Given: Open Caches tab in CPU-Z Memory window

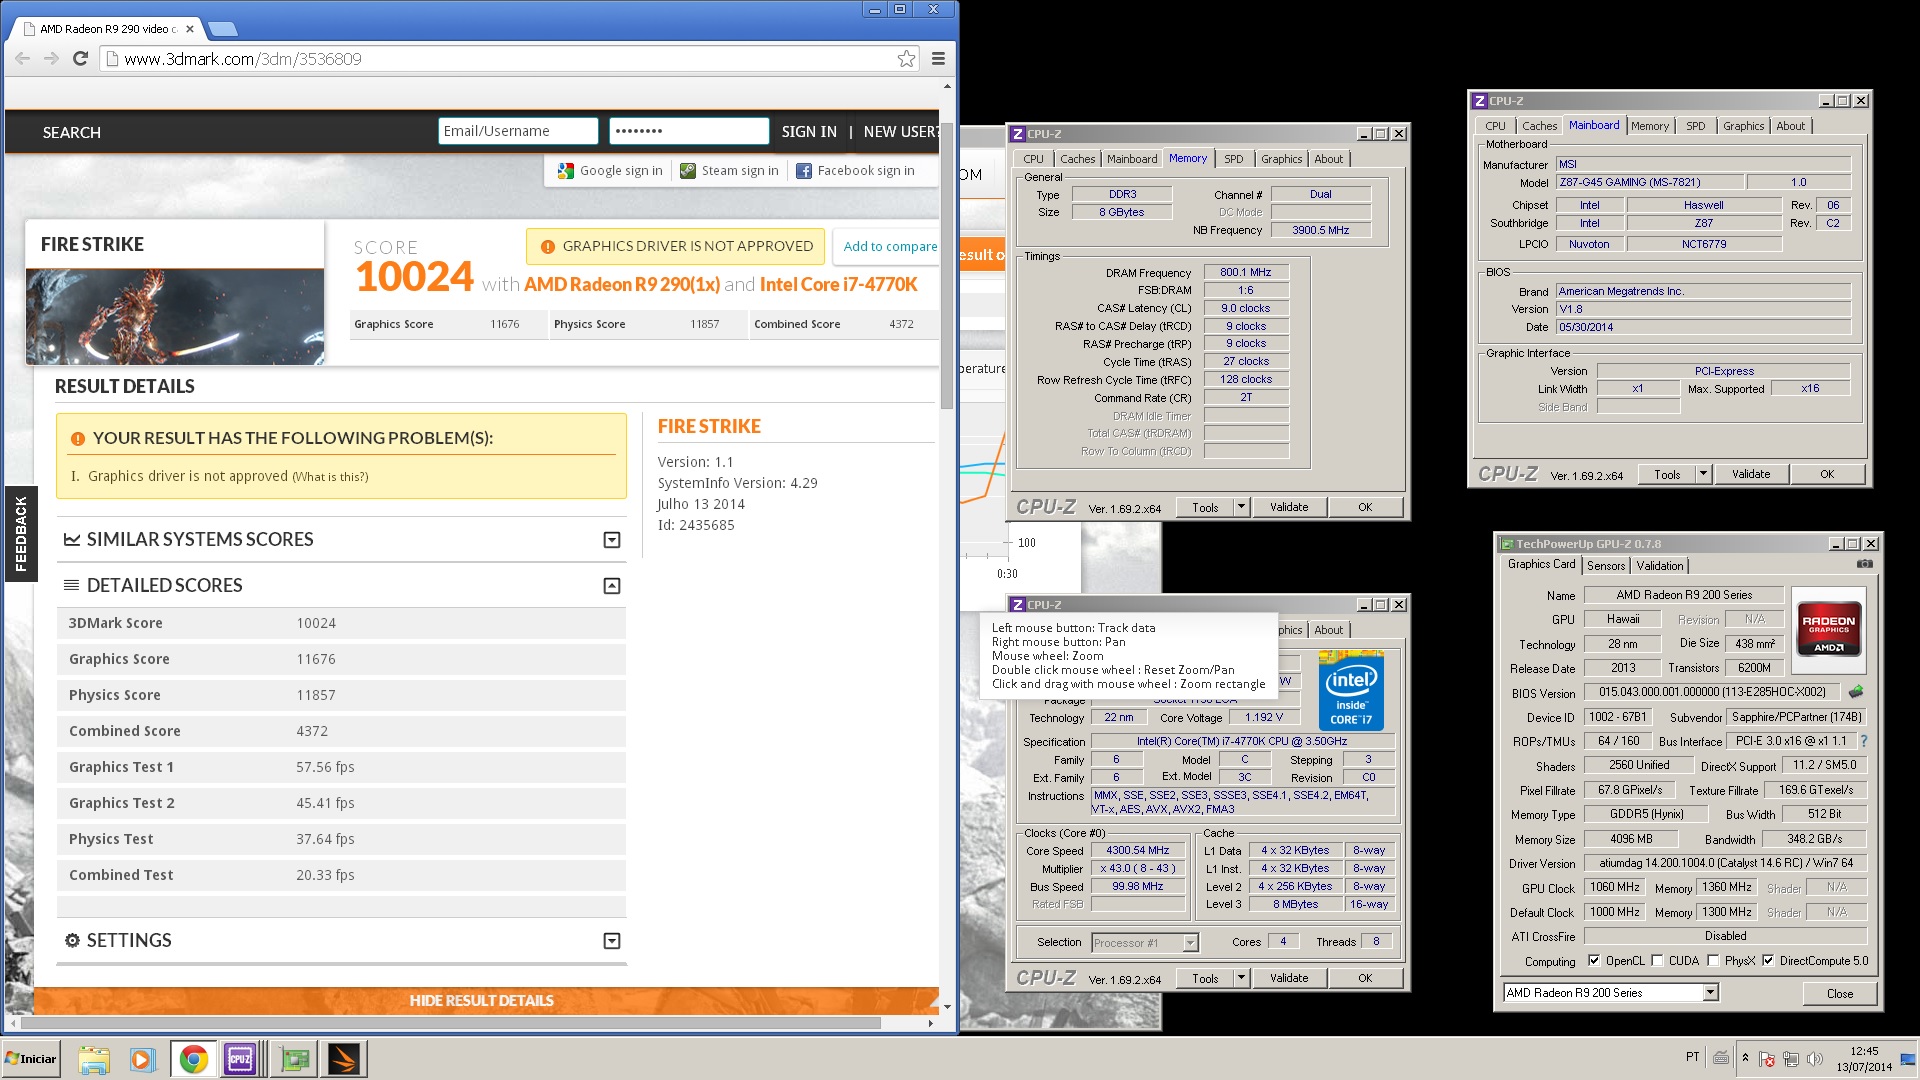Looking at the screenshot, I should click(1077, 159).
